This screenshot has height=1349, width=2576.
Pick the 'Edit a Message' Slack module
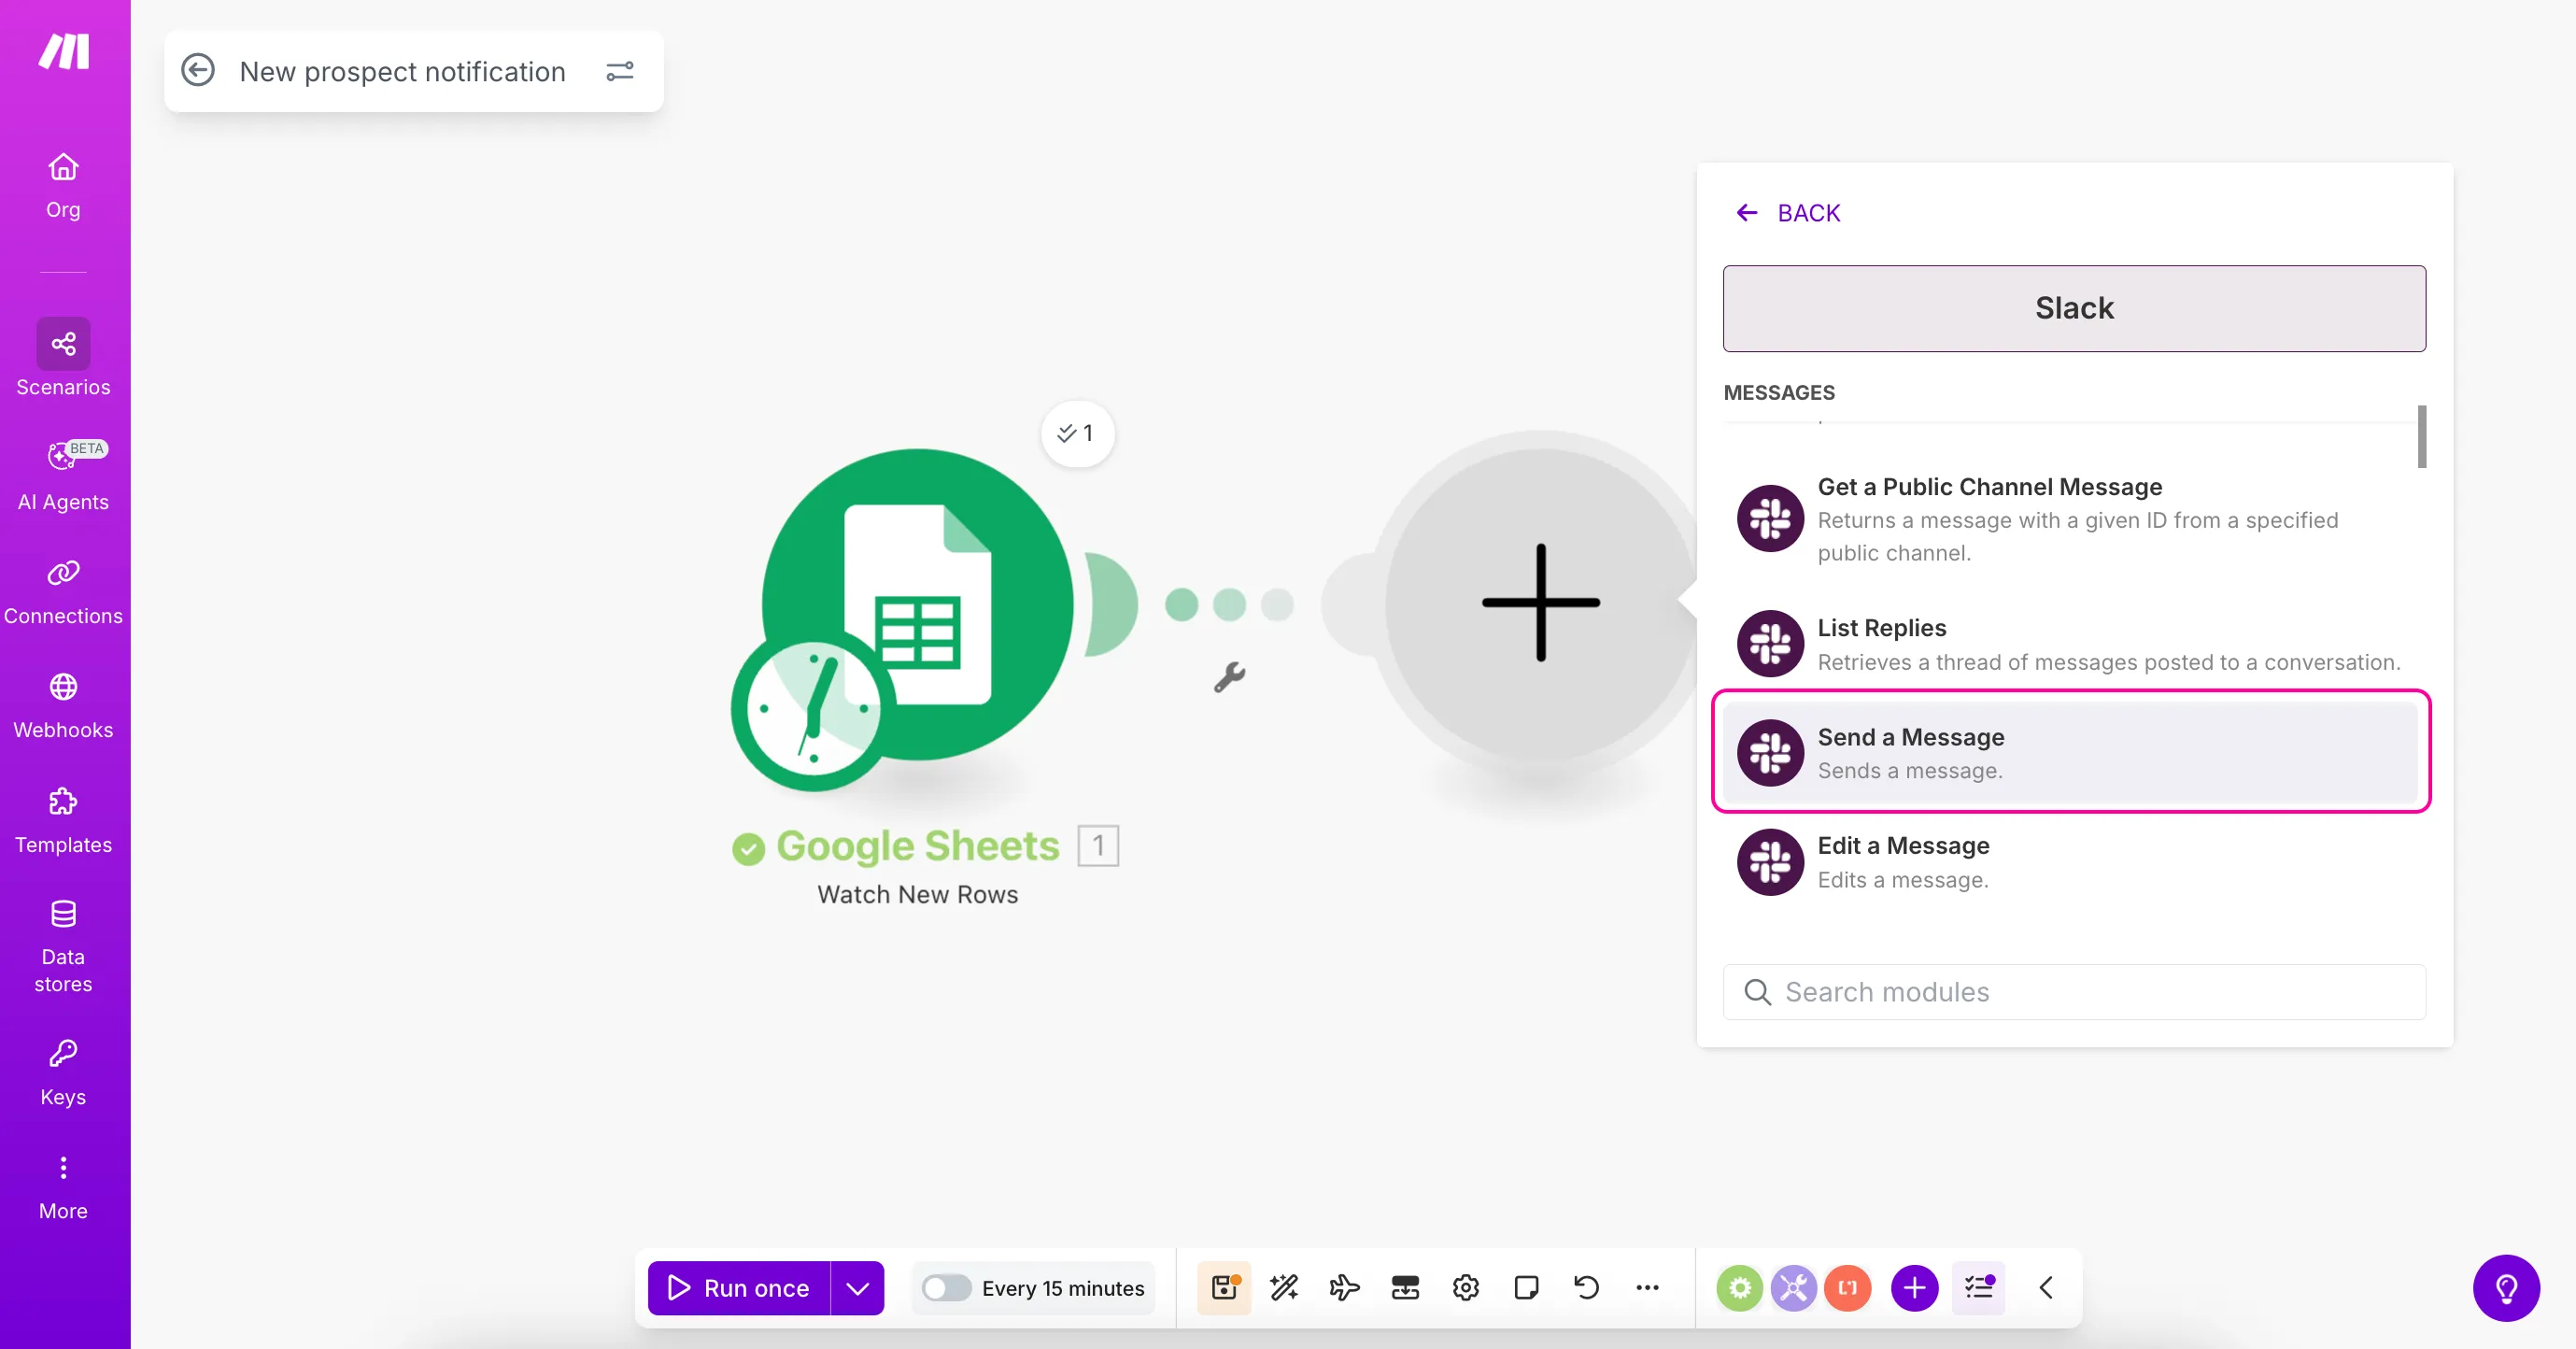tap(2070, 862)
